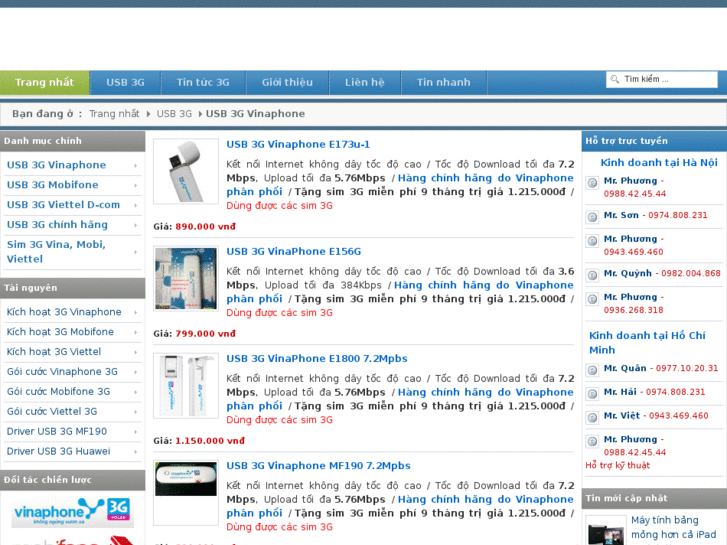727x545 pixels.
Task: Click chat icon beside Mr. Phương 0936.268.318
Action: pos(592,298)
